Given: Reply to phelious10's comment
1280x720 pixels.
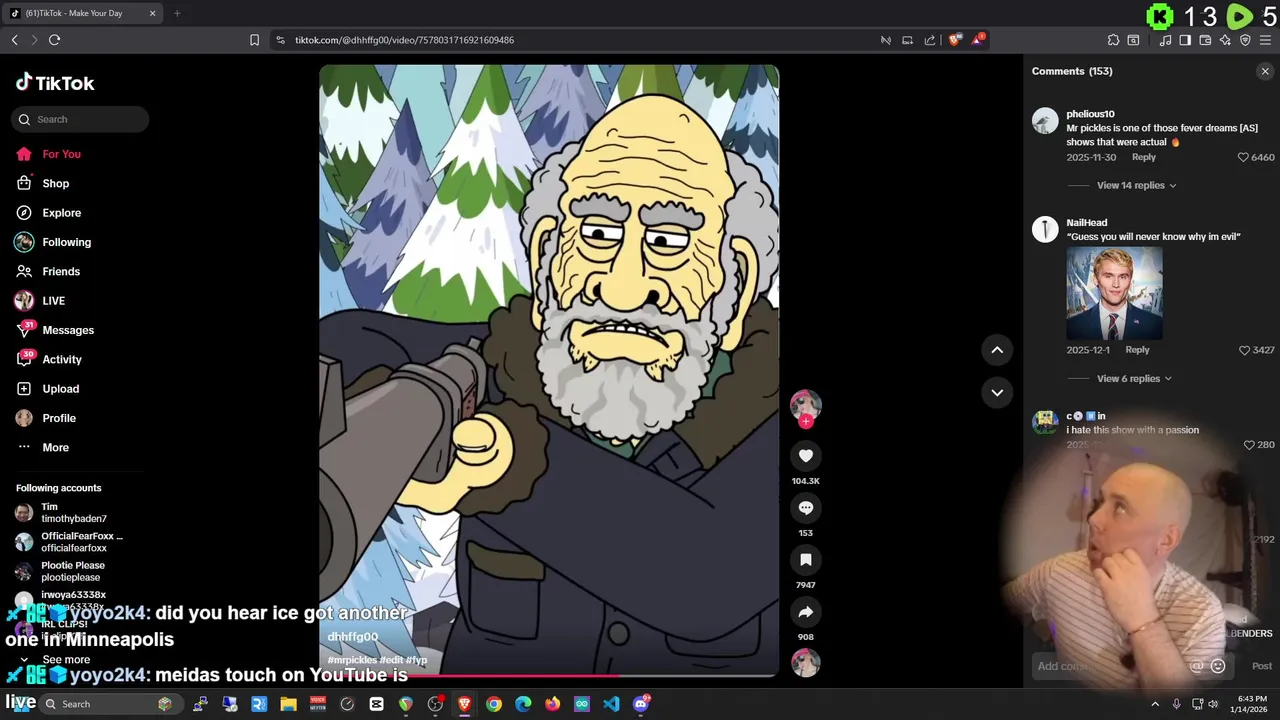Looking at the screenshot, I should (x=1143, y=157).
